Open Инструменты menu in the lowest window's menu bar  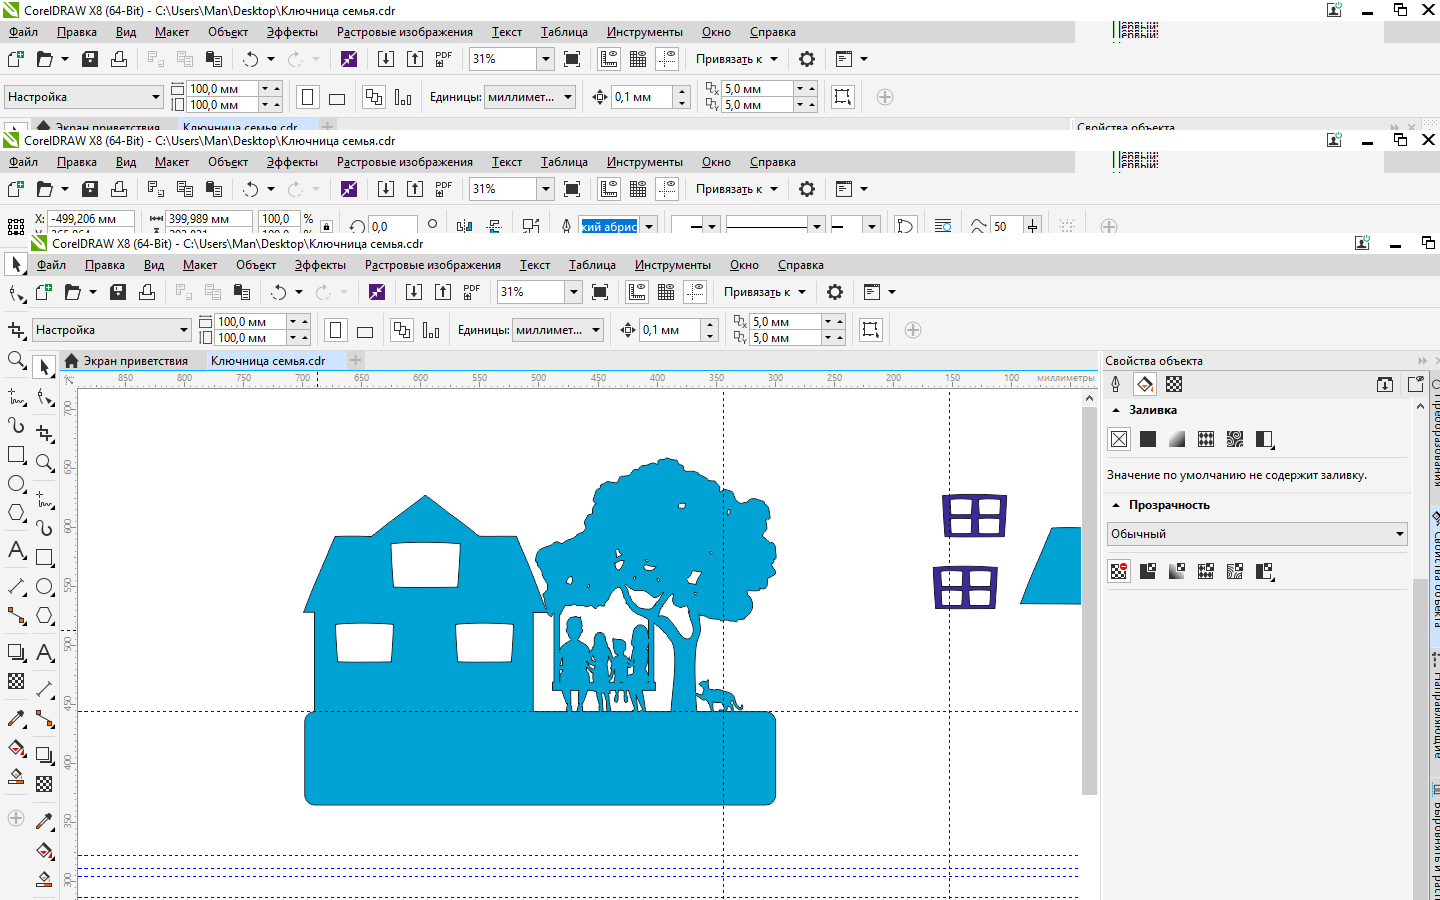click(x=672, y=265)
